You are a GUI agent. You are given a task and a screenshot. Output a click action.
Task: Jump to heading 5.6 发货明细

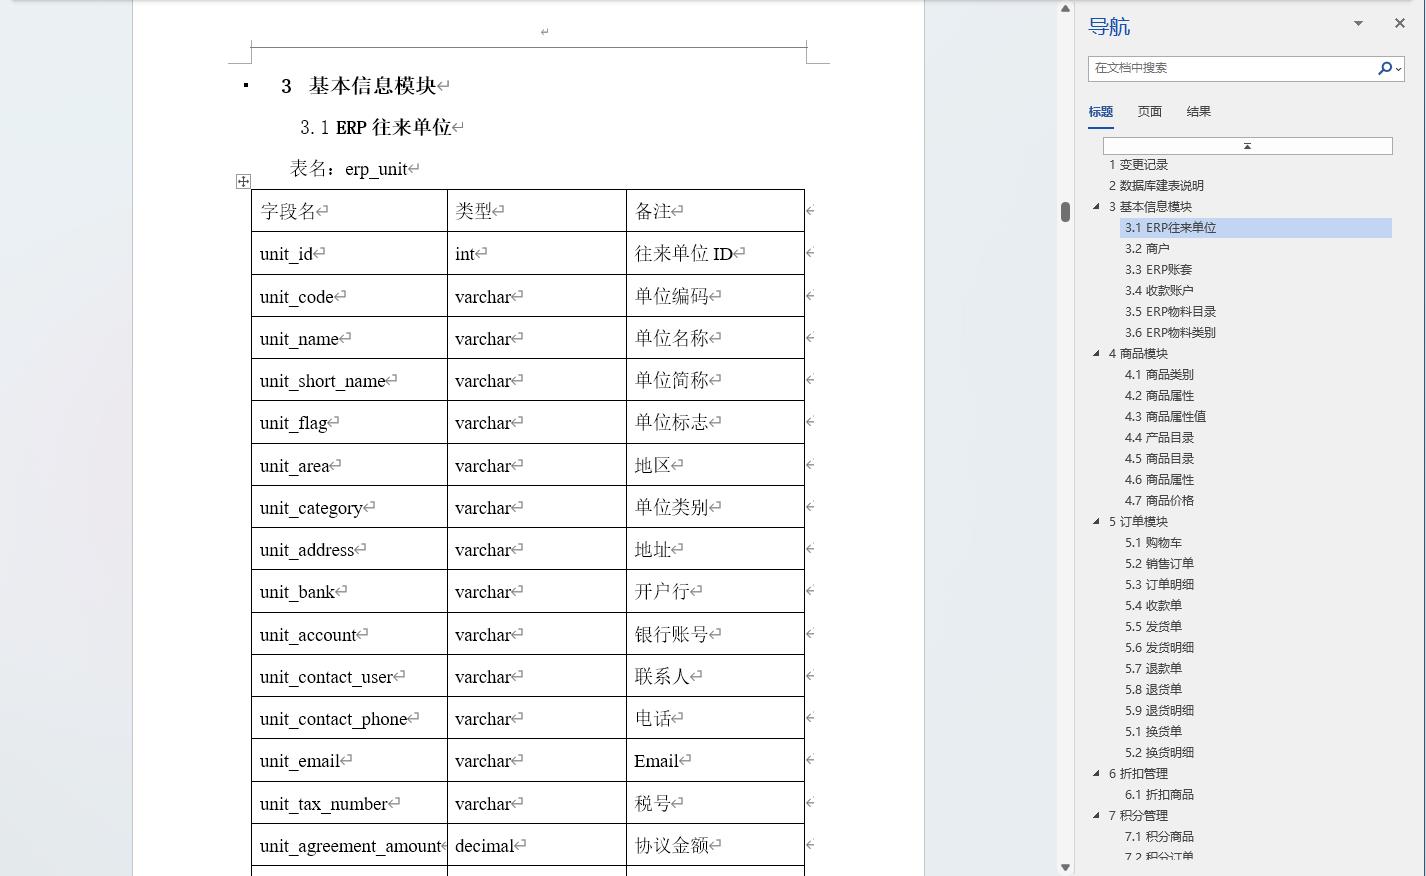tap(1159, 648)
